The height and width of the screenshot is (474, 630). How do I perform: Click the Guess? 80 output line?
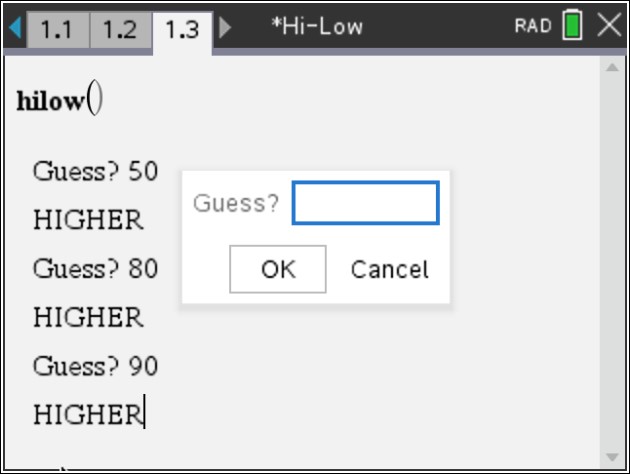click(95, 269)
